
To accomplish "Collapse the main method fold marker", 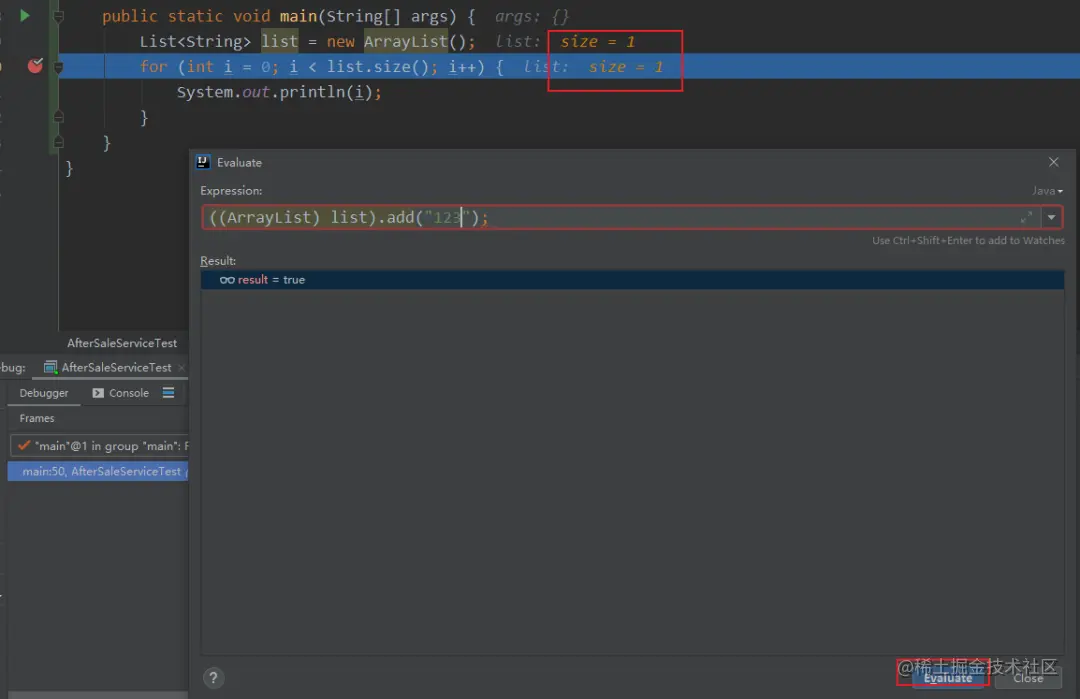I will [x=59, y=16].
